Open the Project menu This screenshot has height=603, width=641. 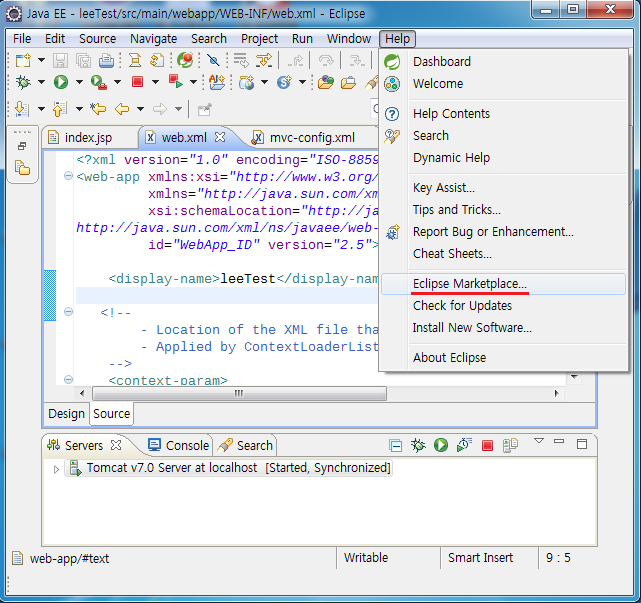259,39
